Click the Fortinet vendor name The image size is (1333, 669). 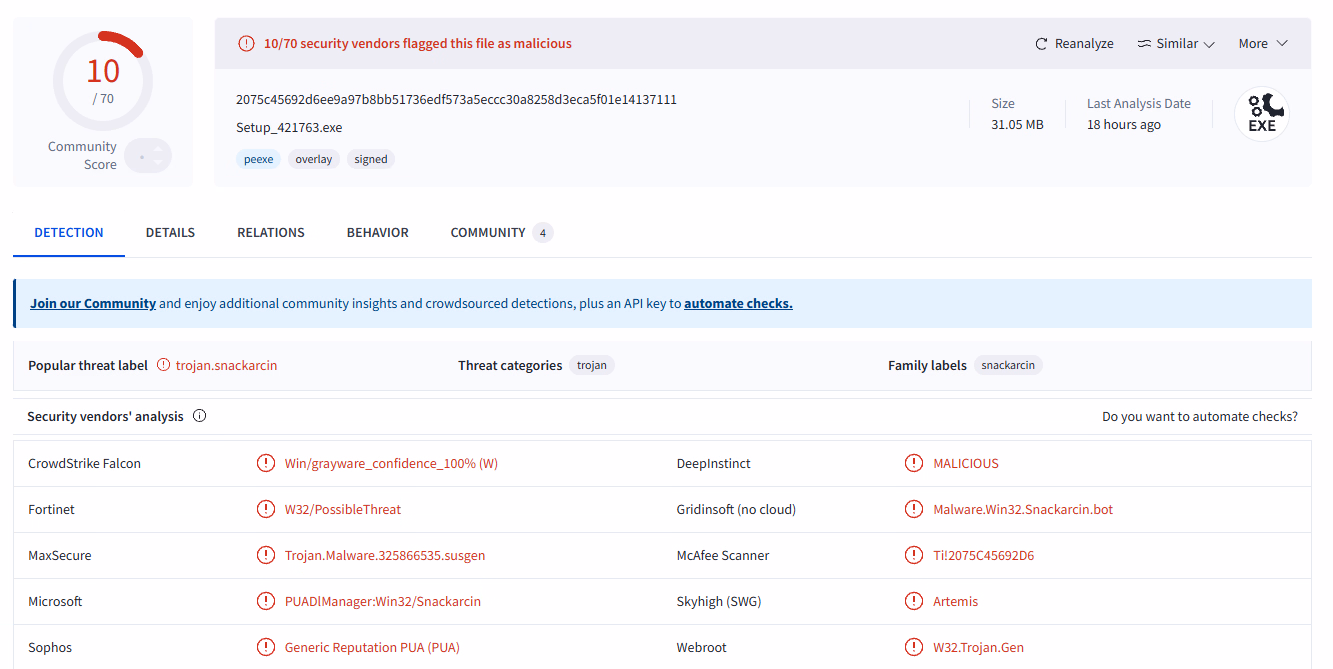[51, 509]
